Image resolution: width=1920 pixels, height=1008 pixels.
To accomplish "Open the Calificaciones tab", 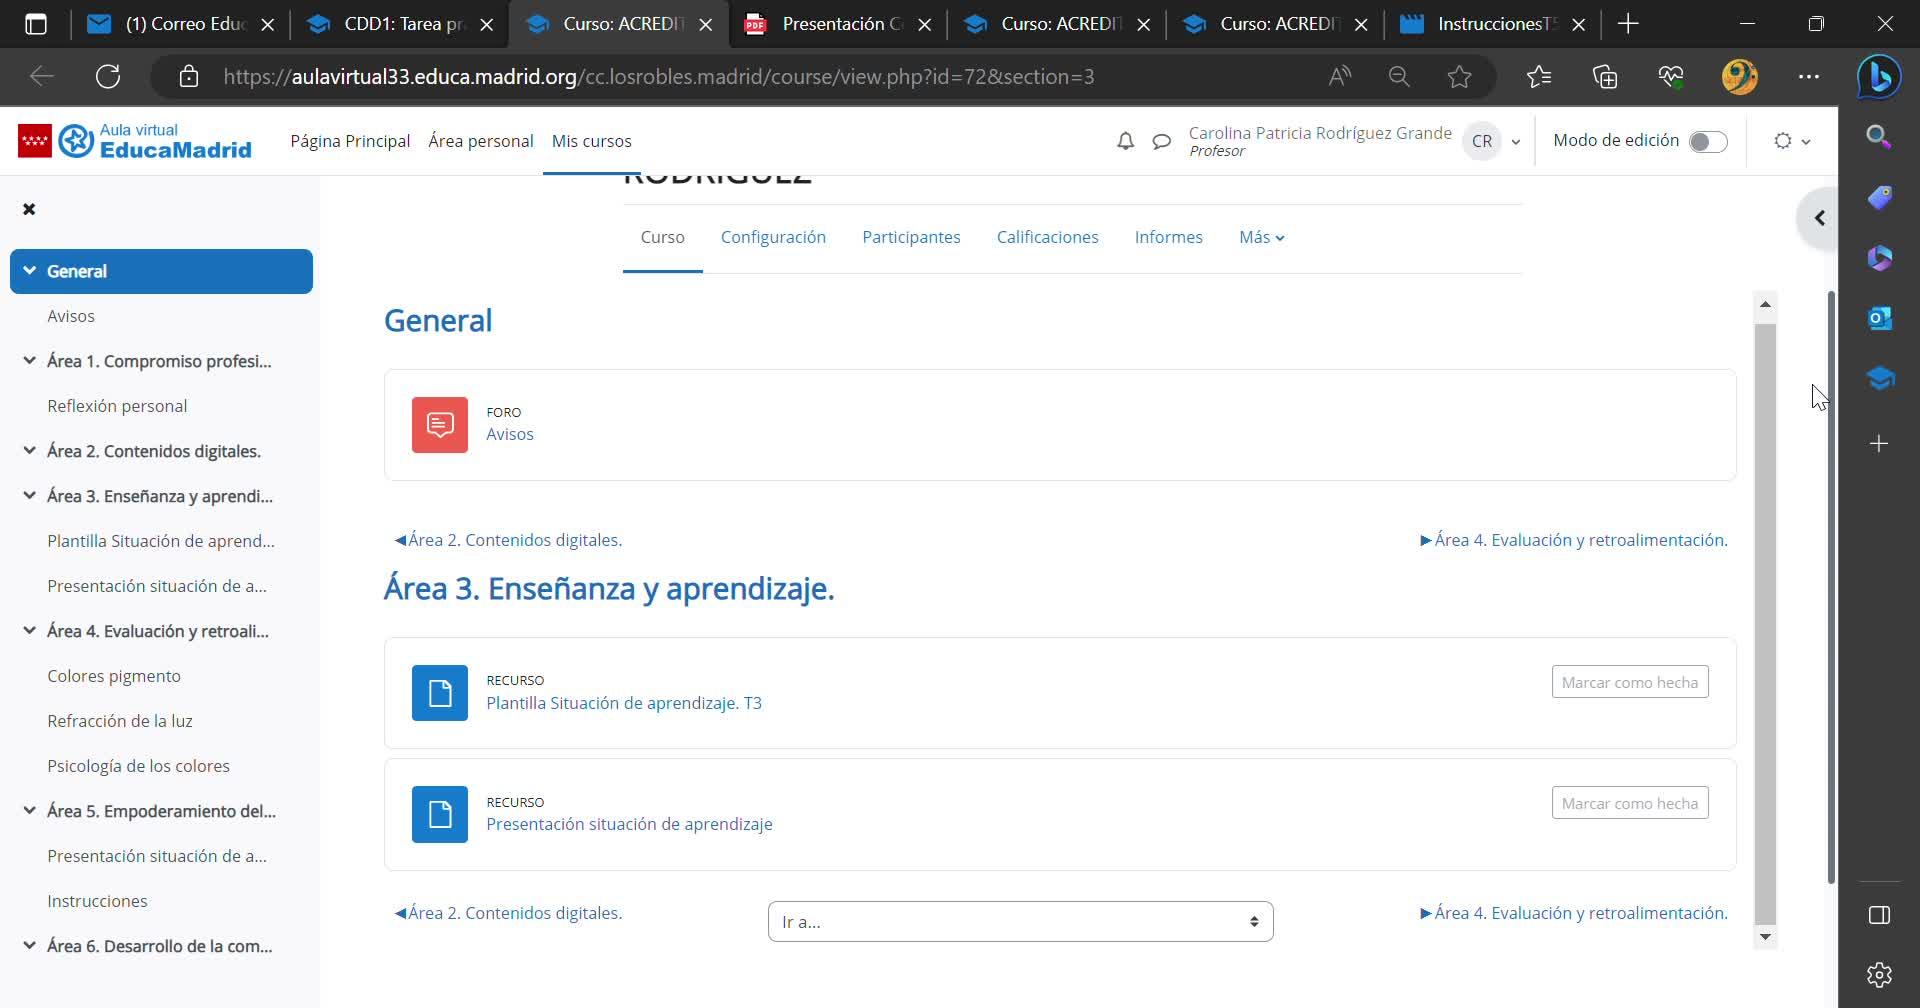I will [1047, 237].
